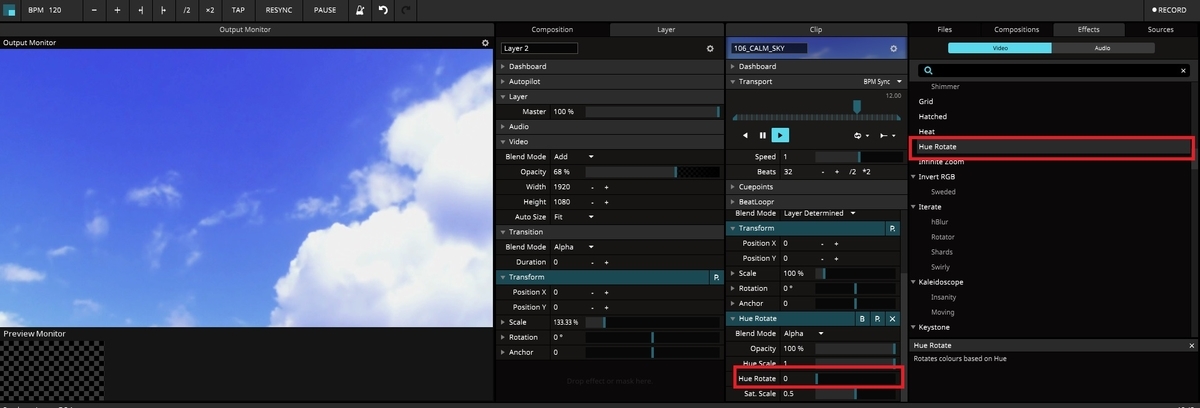Open the Sources tab
This screenshot has height=408, width=1200.
pyautogui.click(x=1160, y=30)
